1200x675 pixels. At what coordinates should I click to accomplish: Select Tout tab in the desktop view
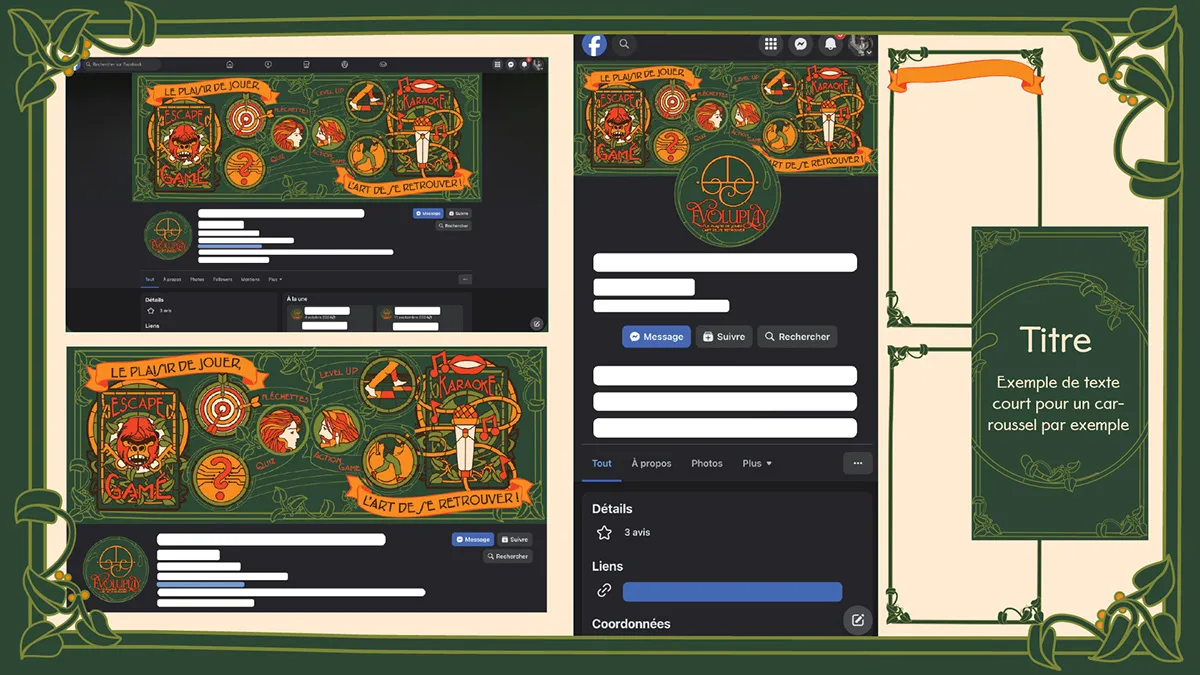pyautogui.click(x=149, y=279)
